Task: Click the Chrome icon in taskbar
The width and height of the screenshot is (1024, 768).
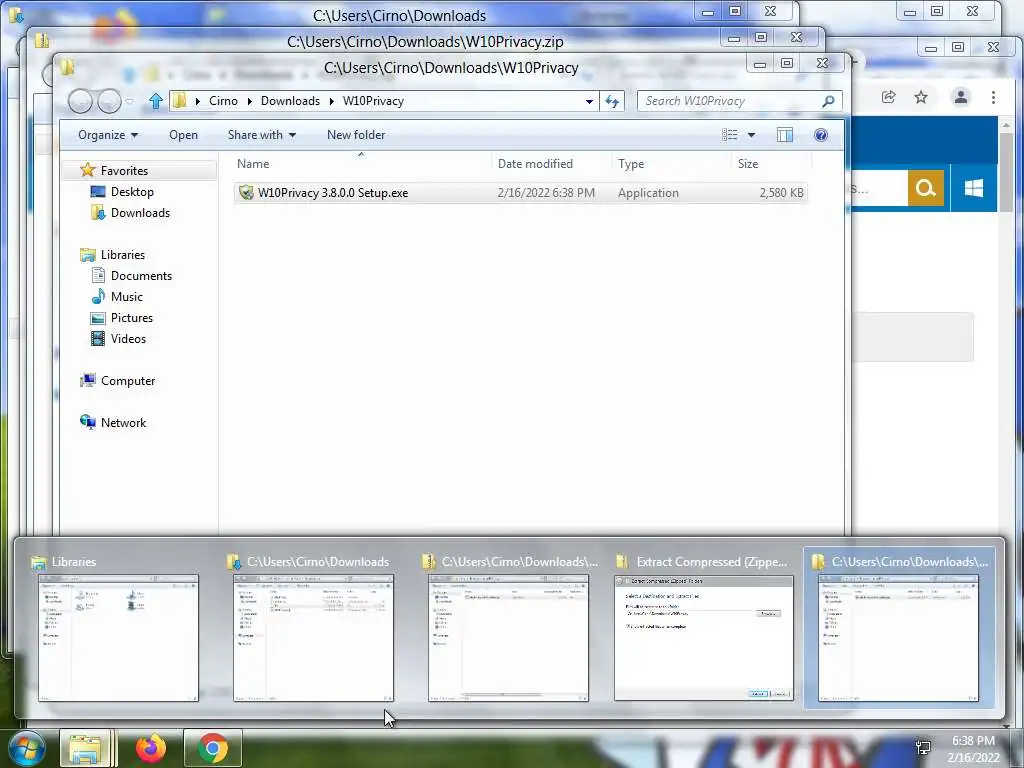Action: [213, 749]
